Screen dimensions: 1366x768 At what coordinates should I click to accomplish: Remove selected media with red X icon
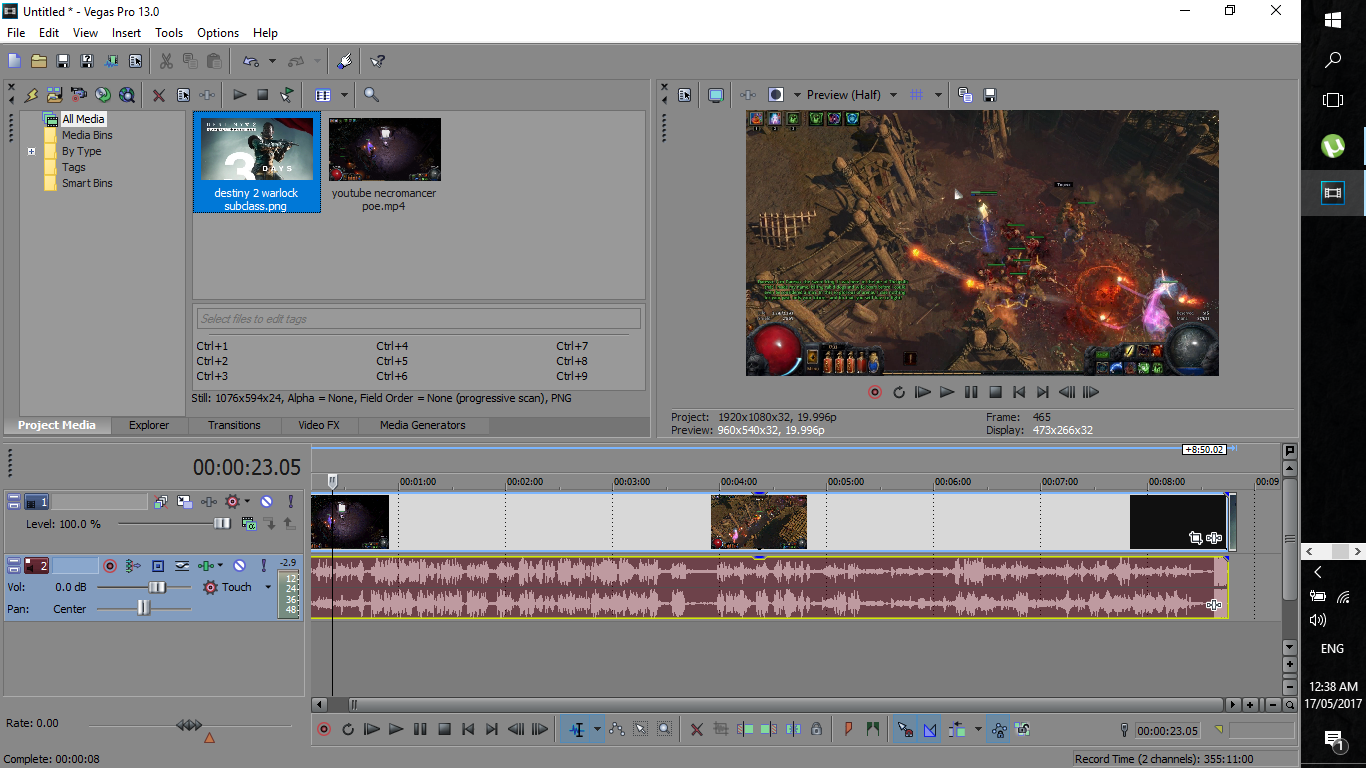point(159,95)
